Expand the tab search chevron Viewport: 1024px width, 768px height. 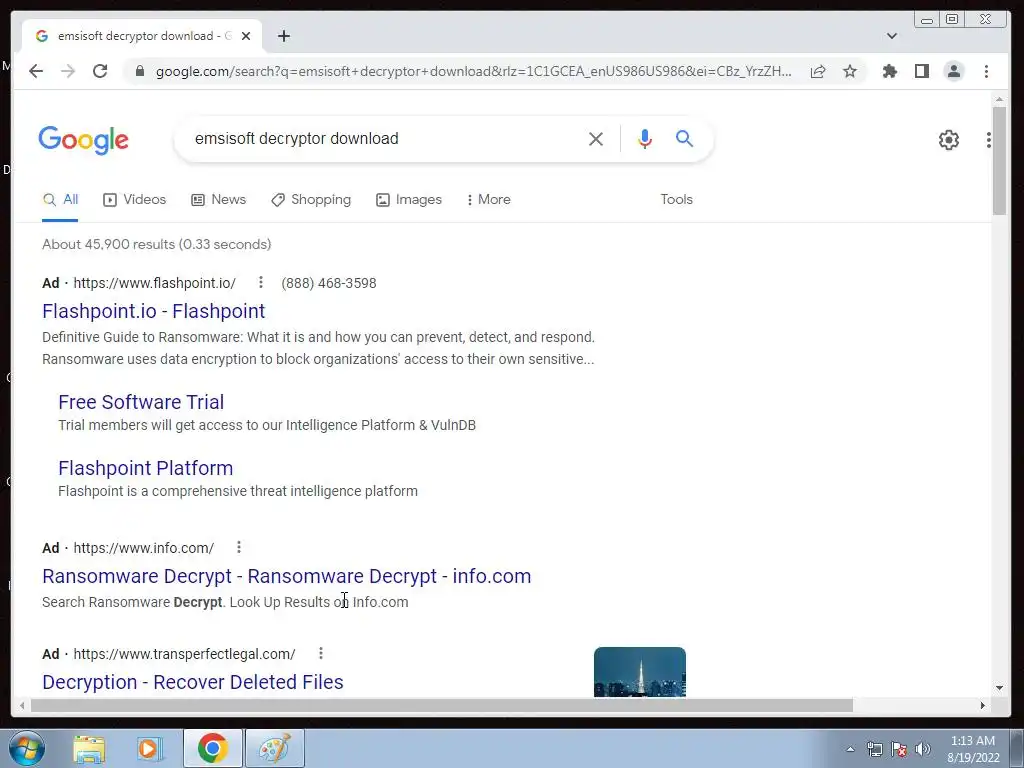click(x=891, y=36)
